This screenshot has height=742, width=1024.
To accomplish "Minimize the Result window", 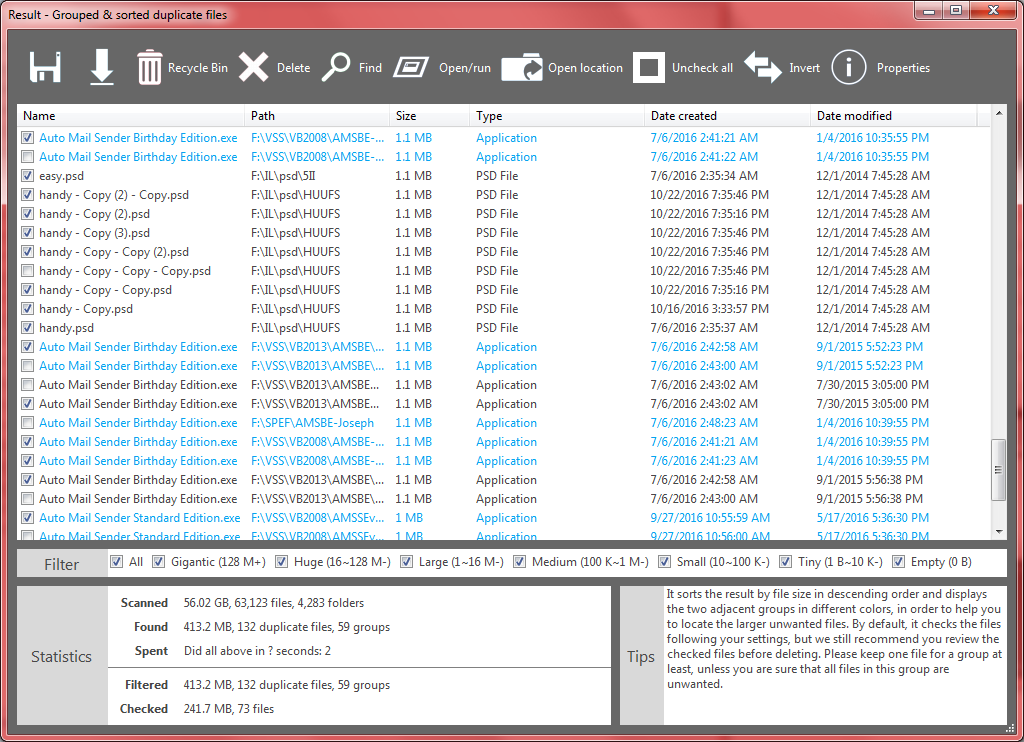I will coord(930,10).
